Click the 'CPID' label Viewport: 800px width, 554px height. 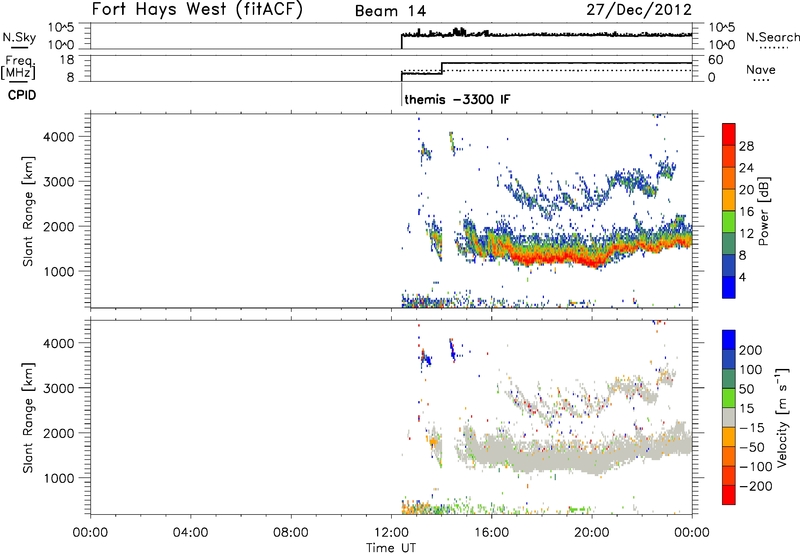pyautogui.click(x=22, y=95)
